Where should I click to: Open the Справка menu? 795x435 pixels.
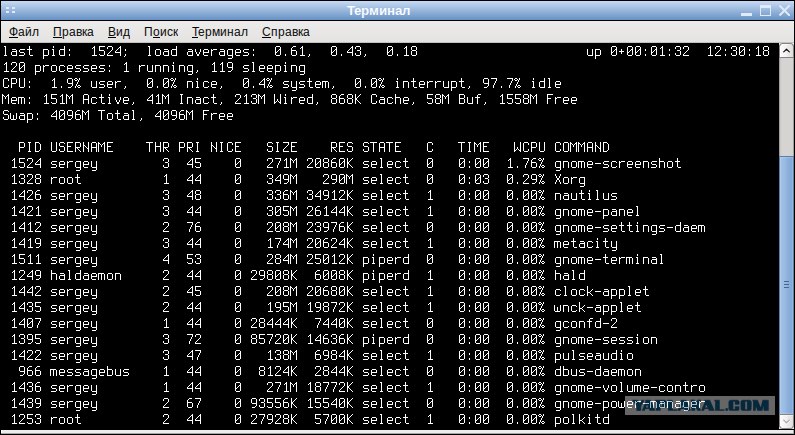coord(285,32)
